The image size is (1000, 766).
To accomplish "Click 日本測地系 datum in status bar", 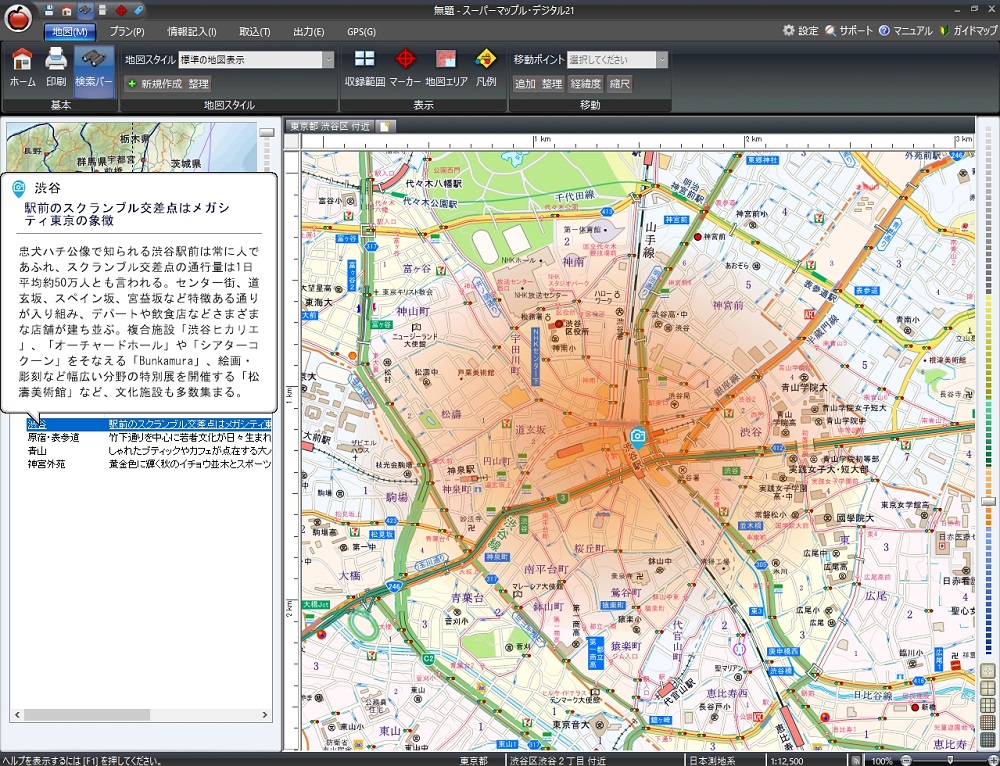I will click(712, 760).
